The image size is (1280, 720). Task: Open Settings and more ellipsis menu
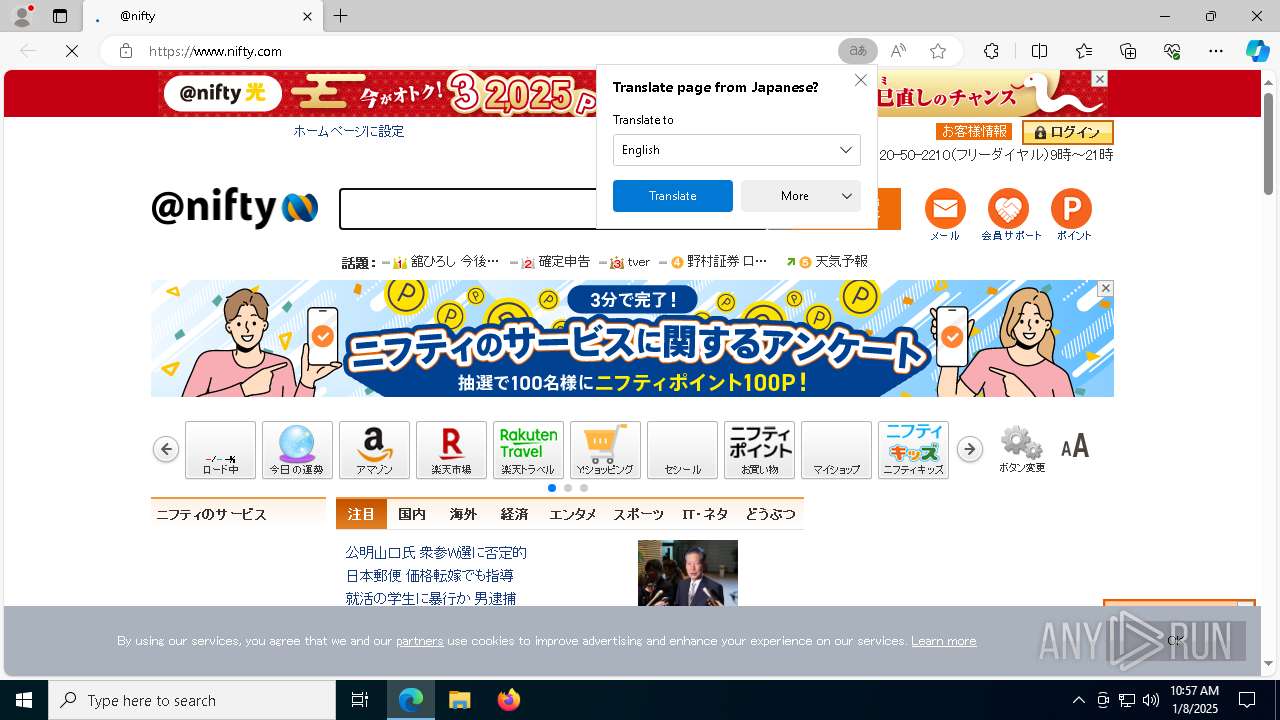pos(1216,51)
